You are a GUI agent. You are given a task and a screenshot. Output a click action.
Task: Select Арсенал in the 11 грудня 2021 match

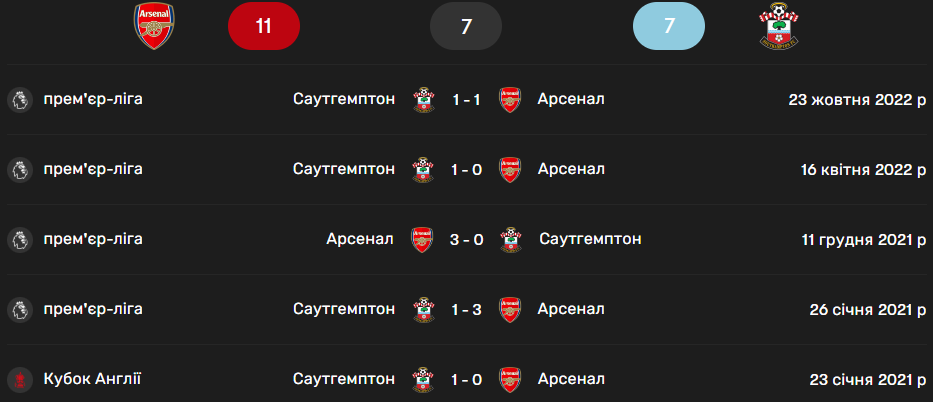point(360,239)
